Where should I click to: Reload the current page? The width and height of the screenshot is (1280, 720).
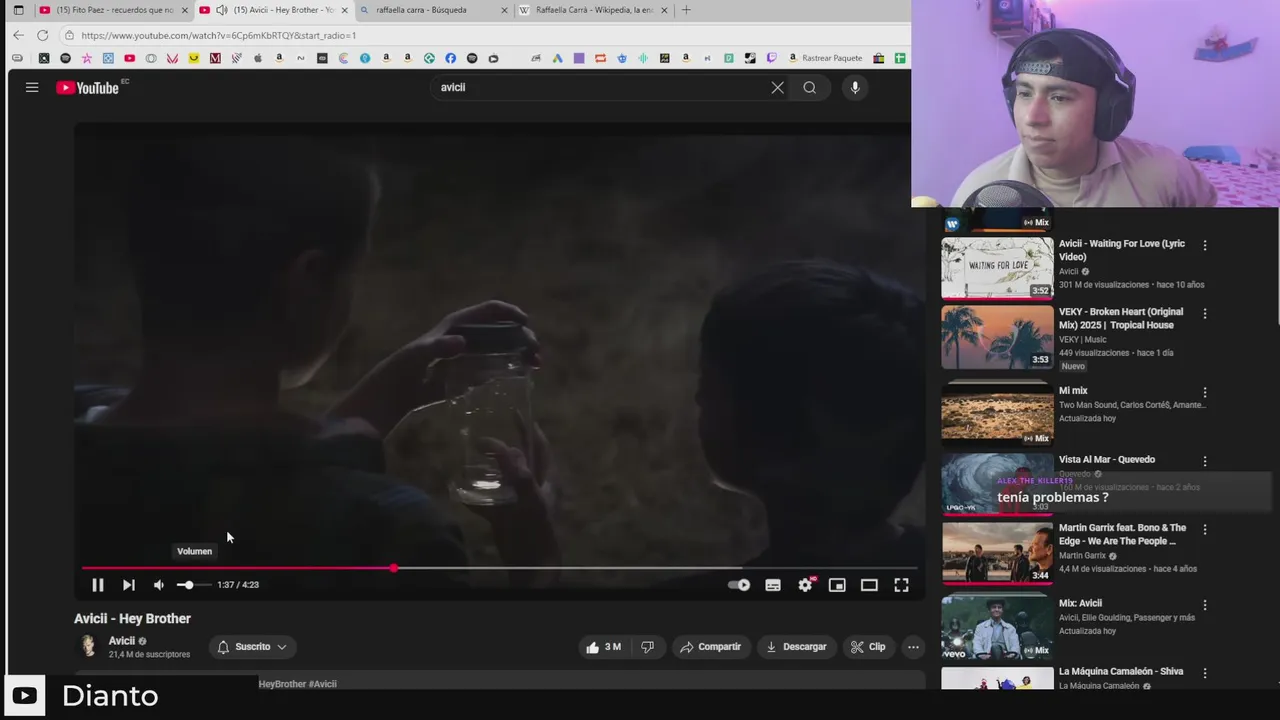click(x=42, y=35)
